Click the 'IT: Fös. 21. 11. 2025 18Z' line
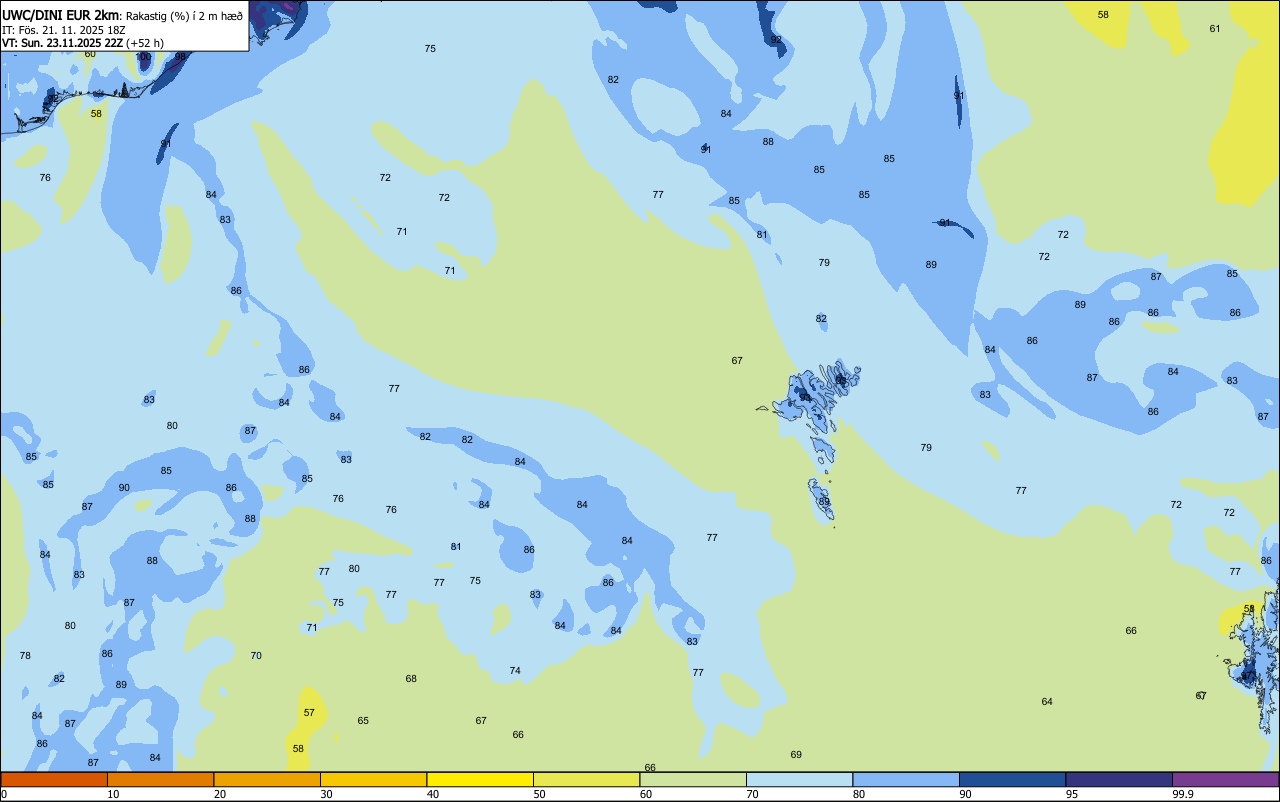This screenshot has height=802, width=1280. pos(64,30)
